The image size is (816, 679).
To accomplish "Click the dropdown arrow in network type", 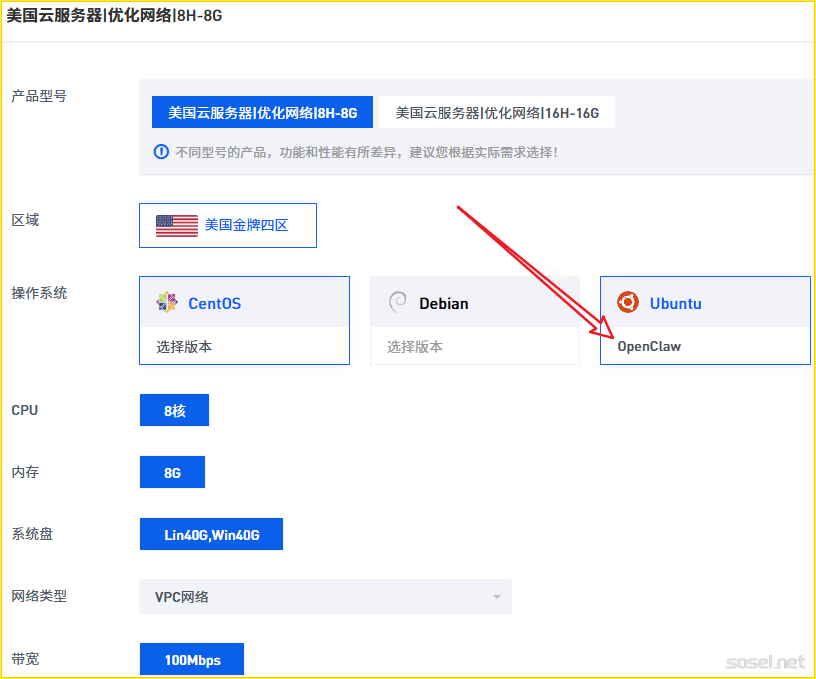I will [496, 597].
